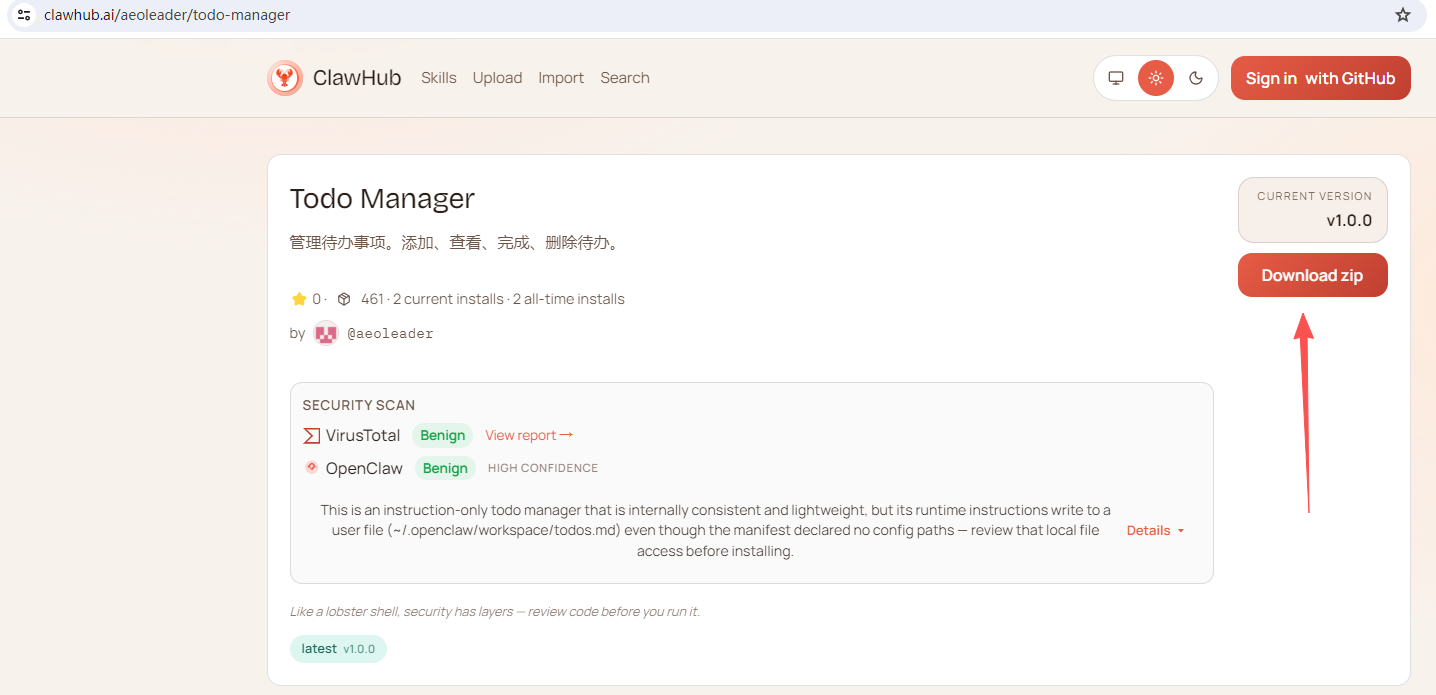
Task: Click the Current Version v1.0.0 box
Action: (x=1313, y=210)
